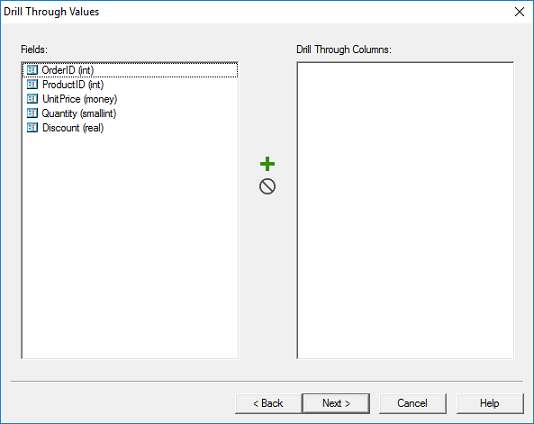The image size is (534, 424).
Task: Click the field icon beside UnitPrice
Action: [32, 99]
